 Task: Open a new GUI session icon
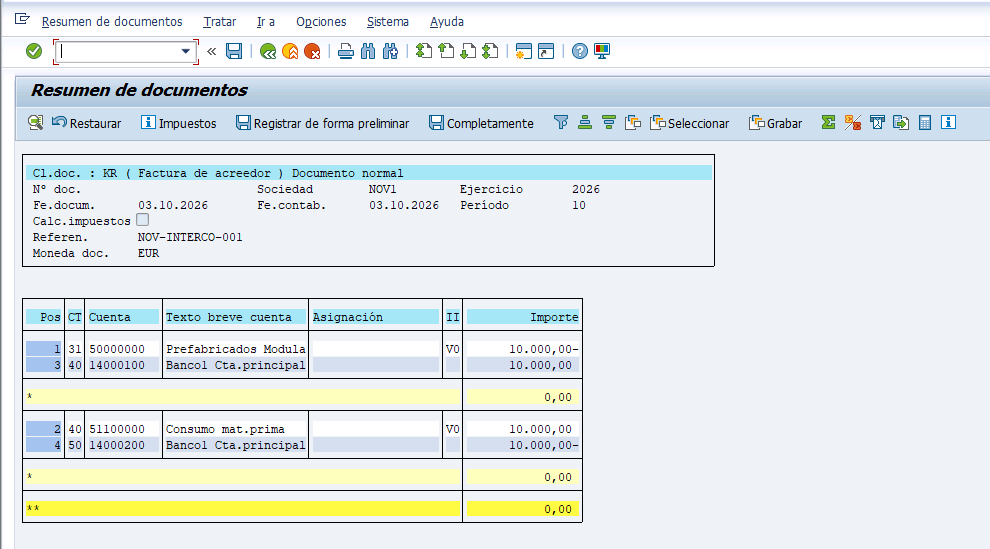[523, 51]
